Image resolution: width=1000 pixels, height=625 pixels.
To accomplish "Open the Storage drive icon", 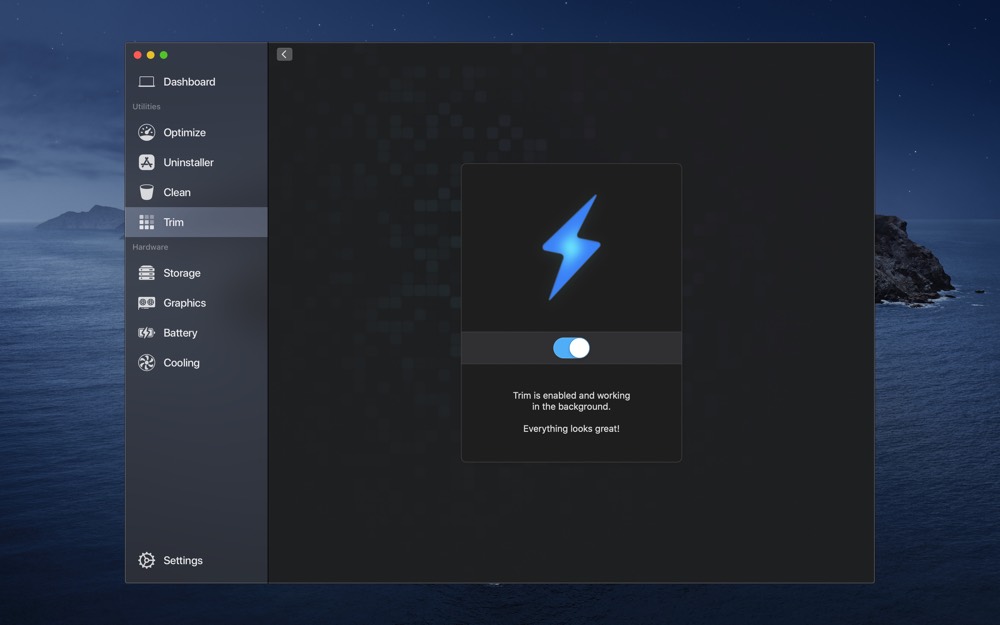I will pos(147,273).
